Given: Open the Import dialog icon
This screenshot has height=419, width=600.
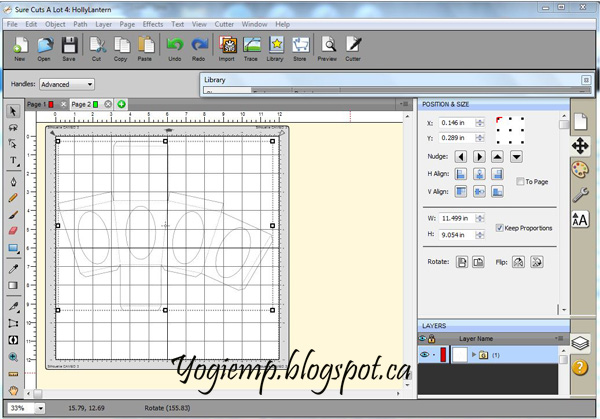Looking at the screenshot, I should (228, 46).
